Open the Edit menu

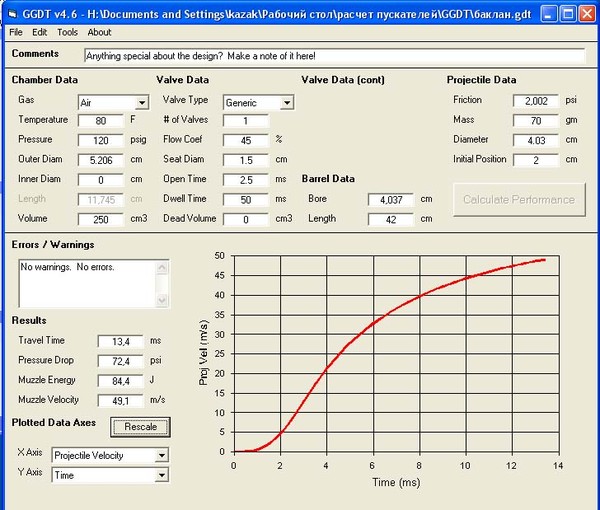tap(39, 32)
